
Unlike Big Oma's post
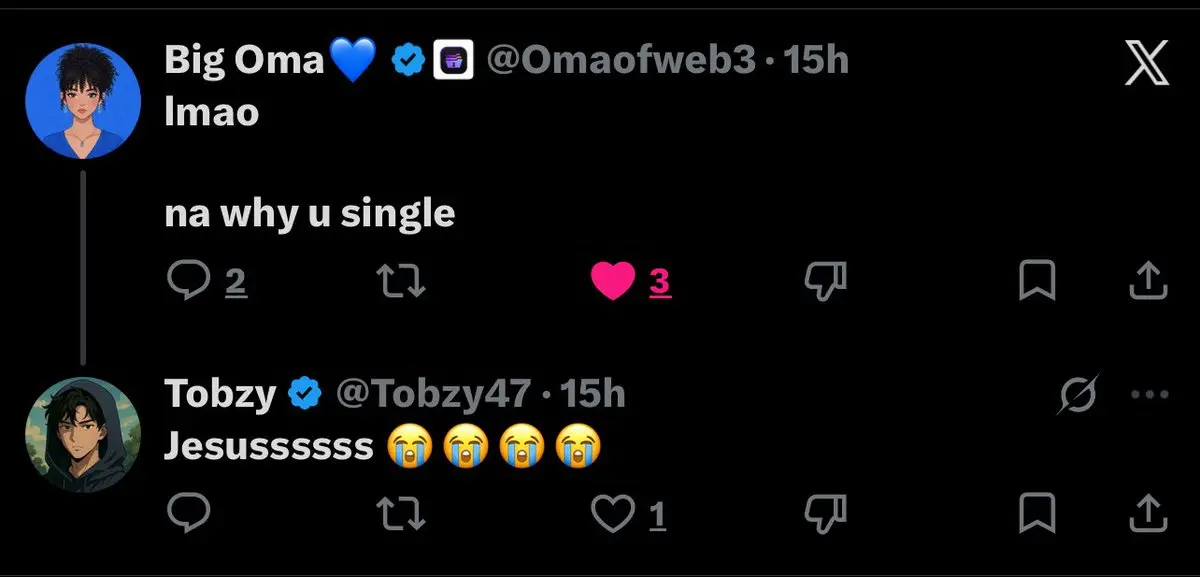[613, 283]
